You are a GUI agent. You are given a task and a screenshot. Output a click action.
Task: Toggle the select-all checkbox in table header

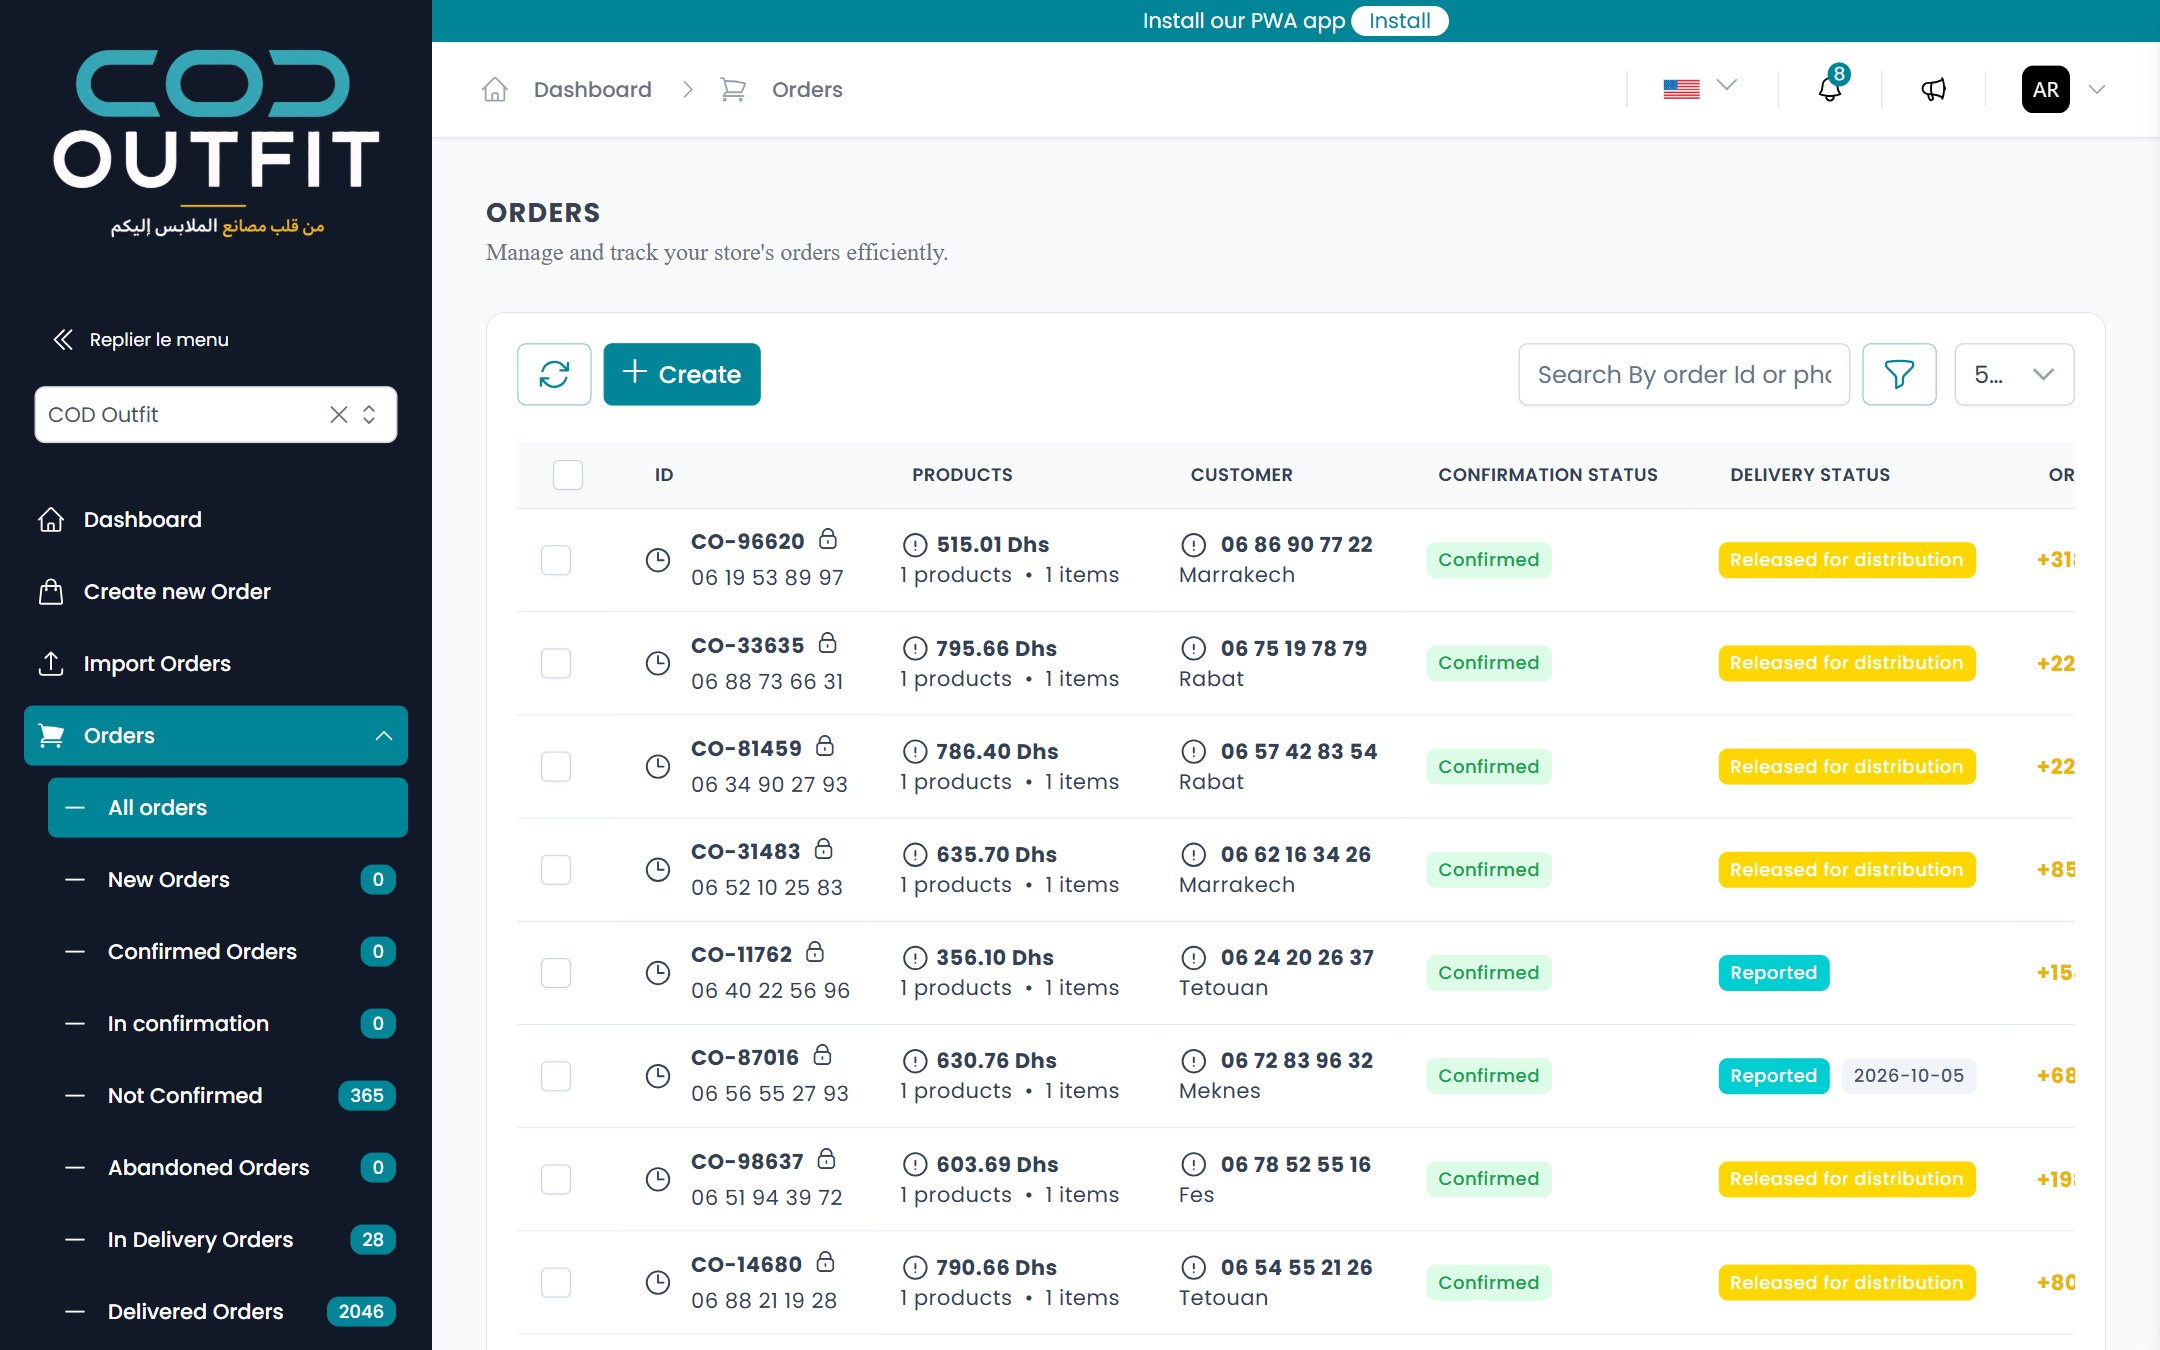click(568, 474)
